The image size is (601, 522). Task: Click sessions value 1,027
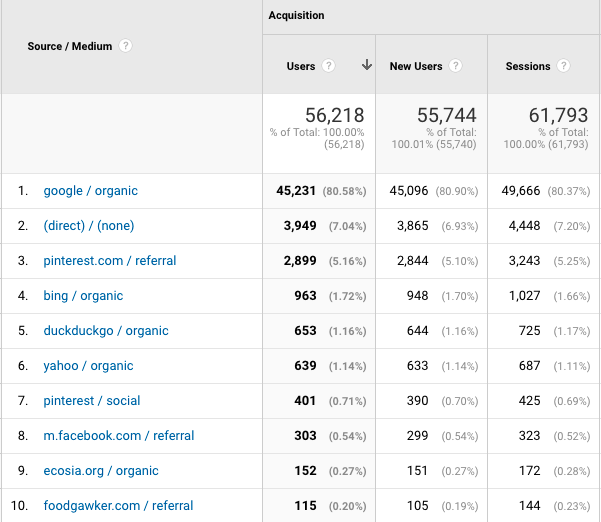[524, 295]
